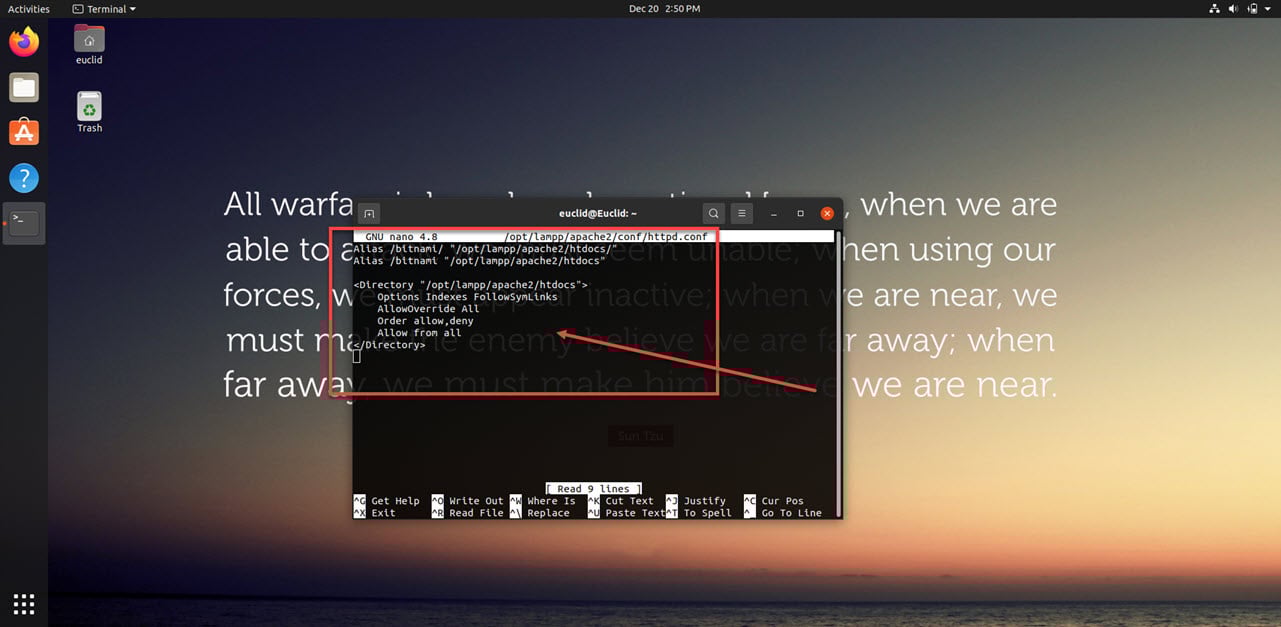
Task: Click the "^T To Spell" nano shortcut
Action: pos(699,513)
